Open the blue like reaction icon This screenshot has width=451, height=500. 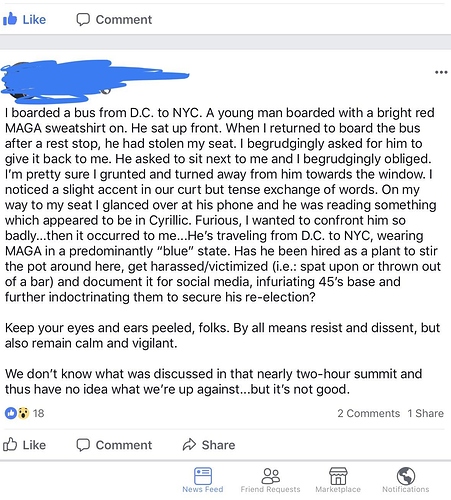(11, 413)
